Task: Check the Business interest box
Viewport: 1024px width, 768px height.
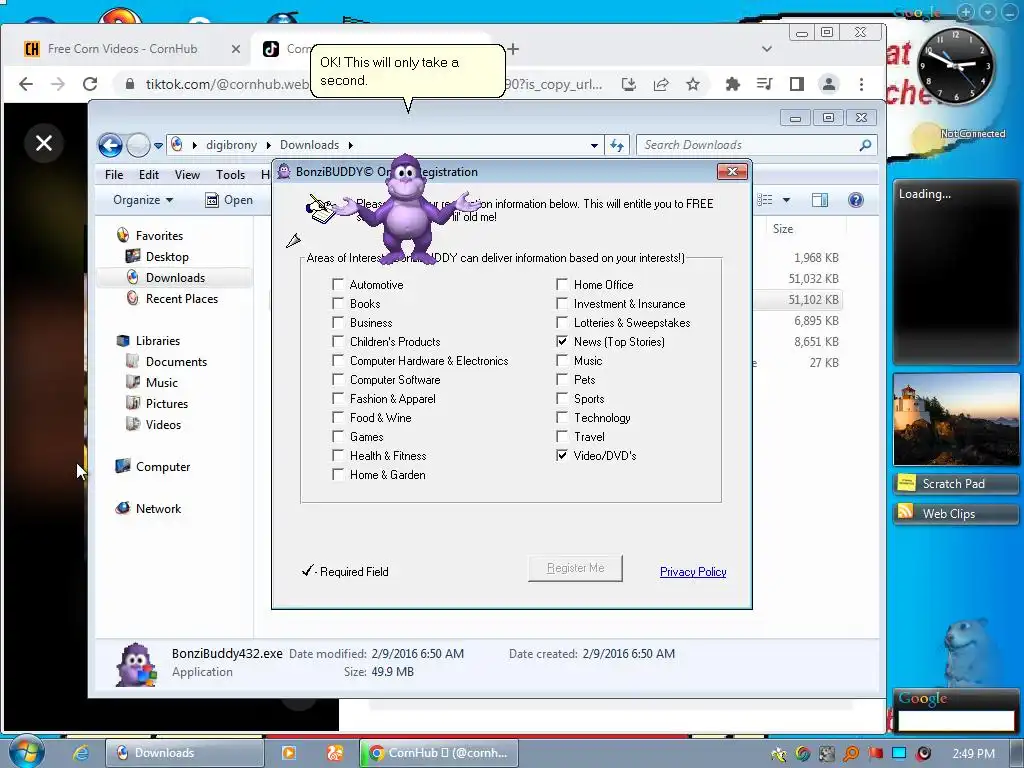Action: [x=338, y=322]
